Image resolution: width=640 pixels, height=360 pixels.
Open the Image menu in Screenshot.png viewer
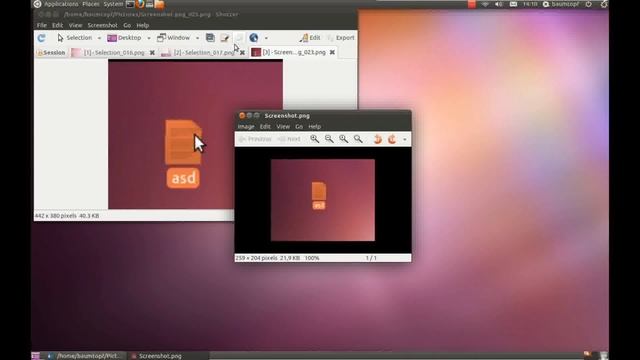coord(246,127)
